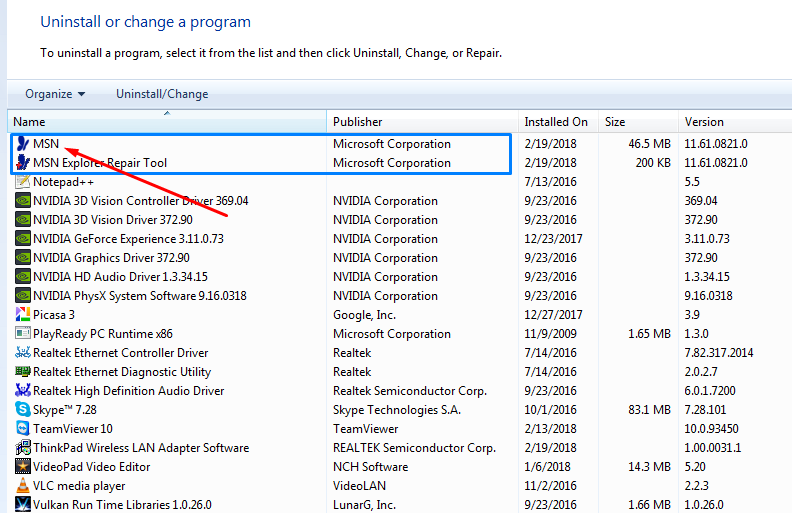This screenshot has height=513, width=792.
Task: Click the 14.3 MB size cell
Action: pyautogui.click(x=650, y=467)
